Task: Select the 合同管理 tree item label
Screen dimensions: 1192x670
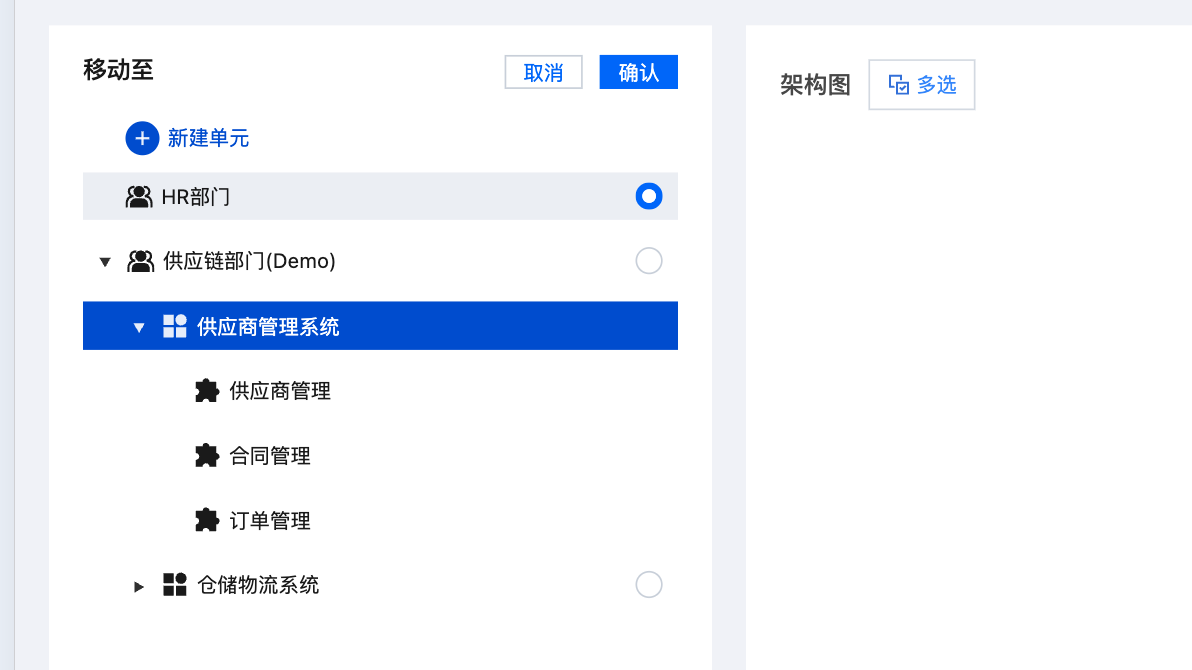Action: pyautogui.click(x=270, y=456)
